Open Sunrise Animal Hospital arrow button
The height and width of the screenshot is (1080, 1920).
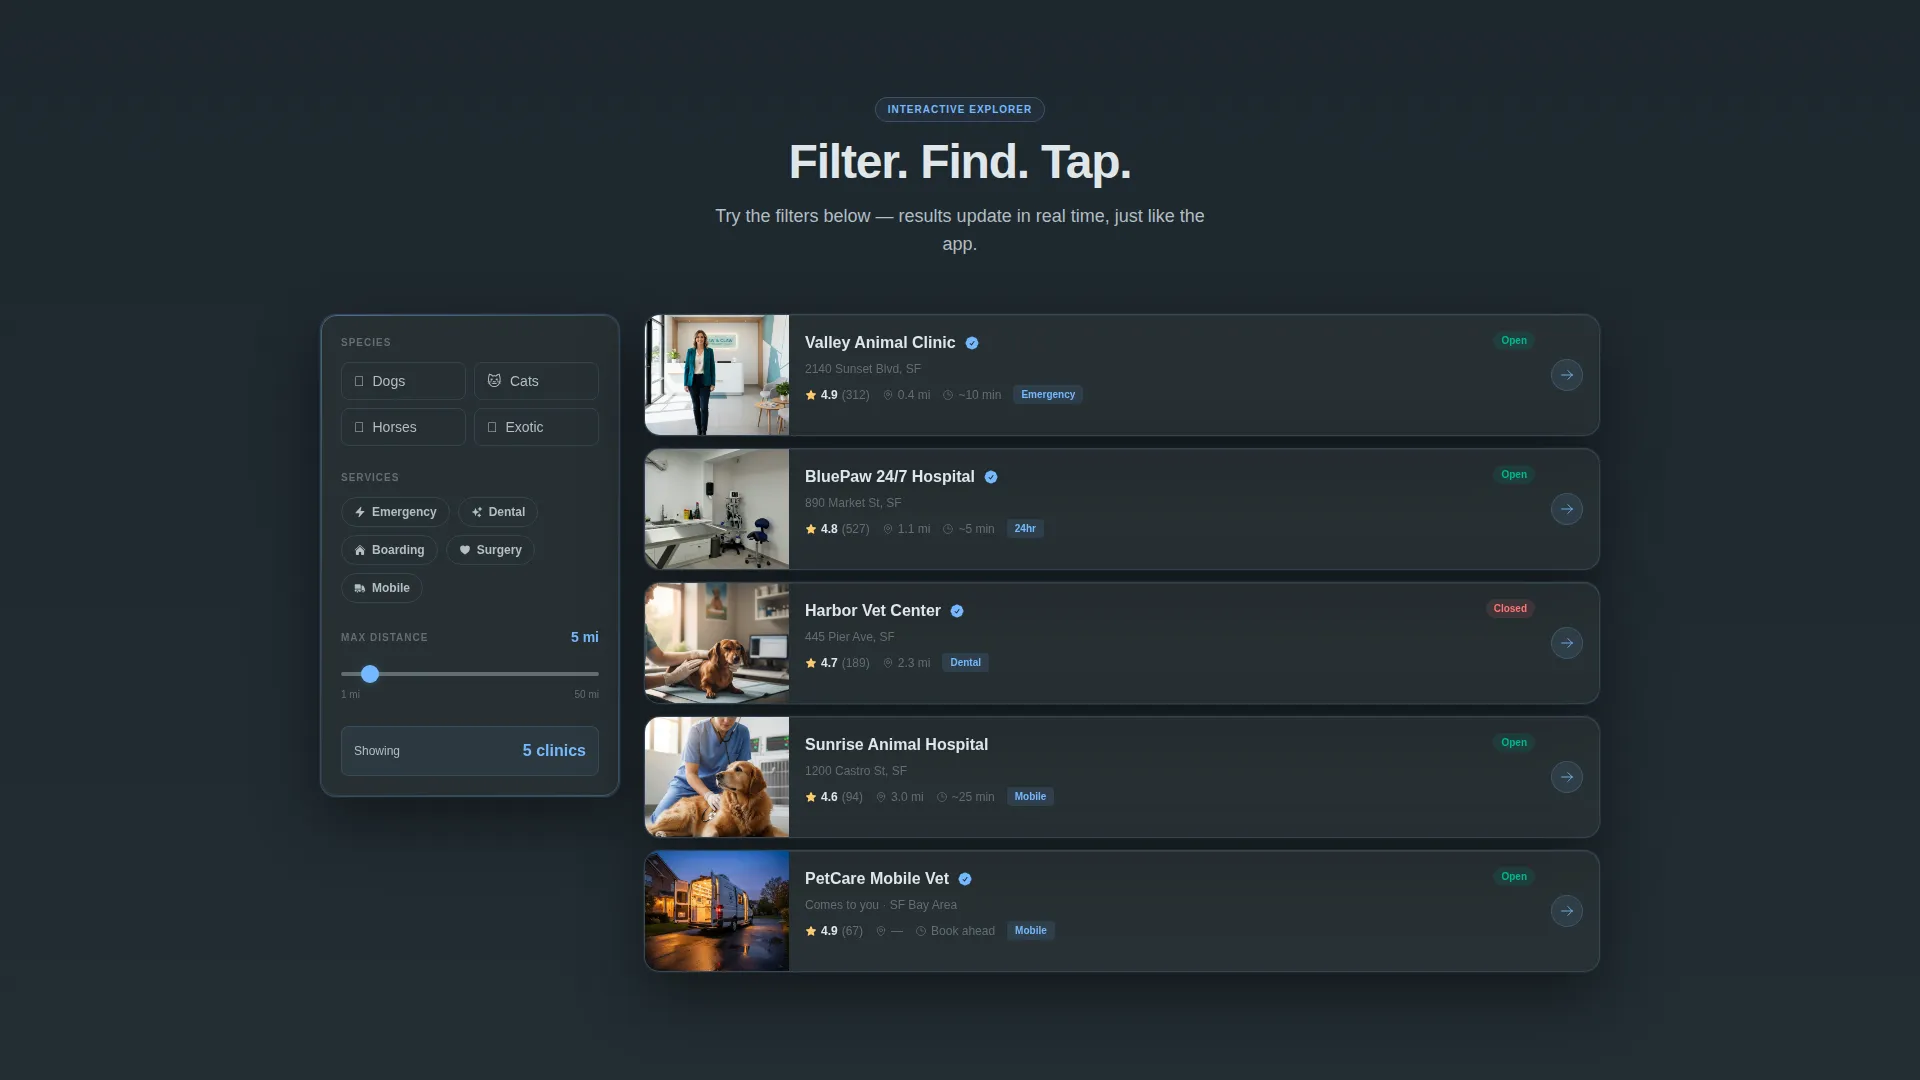coord(1566,777)
